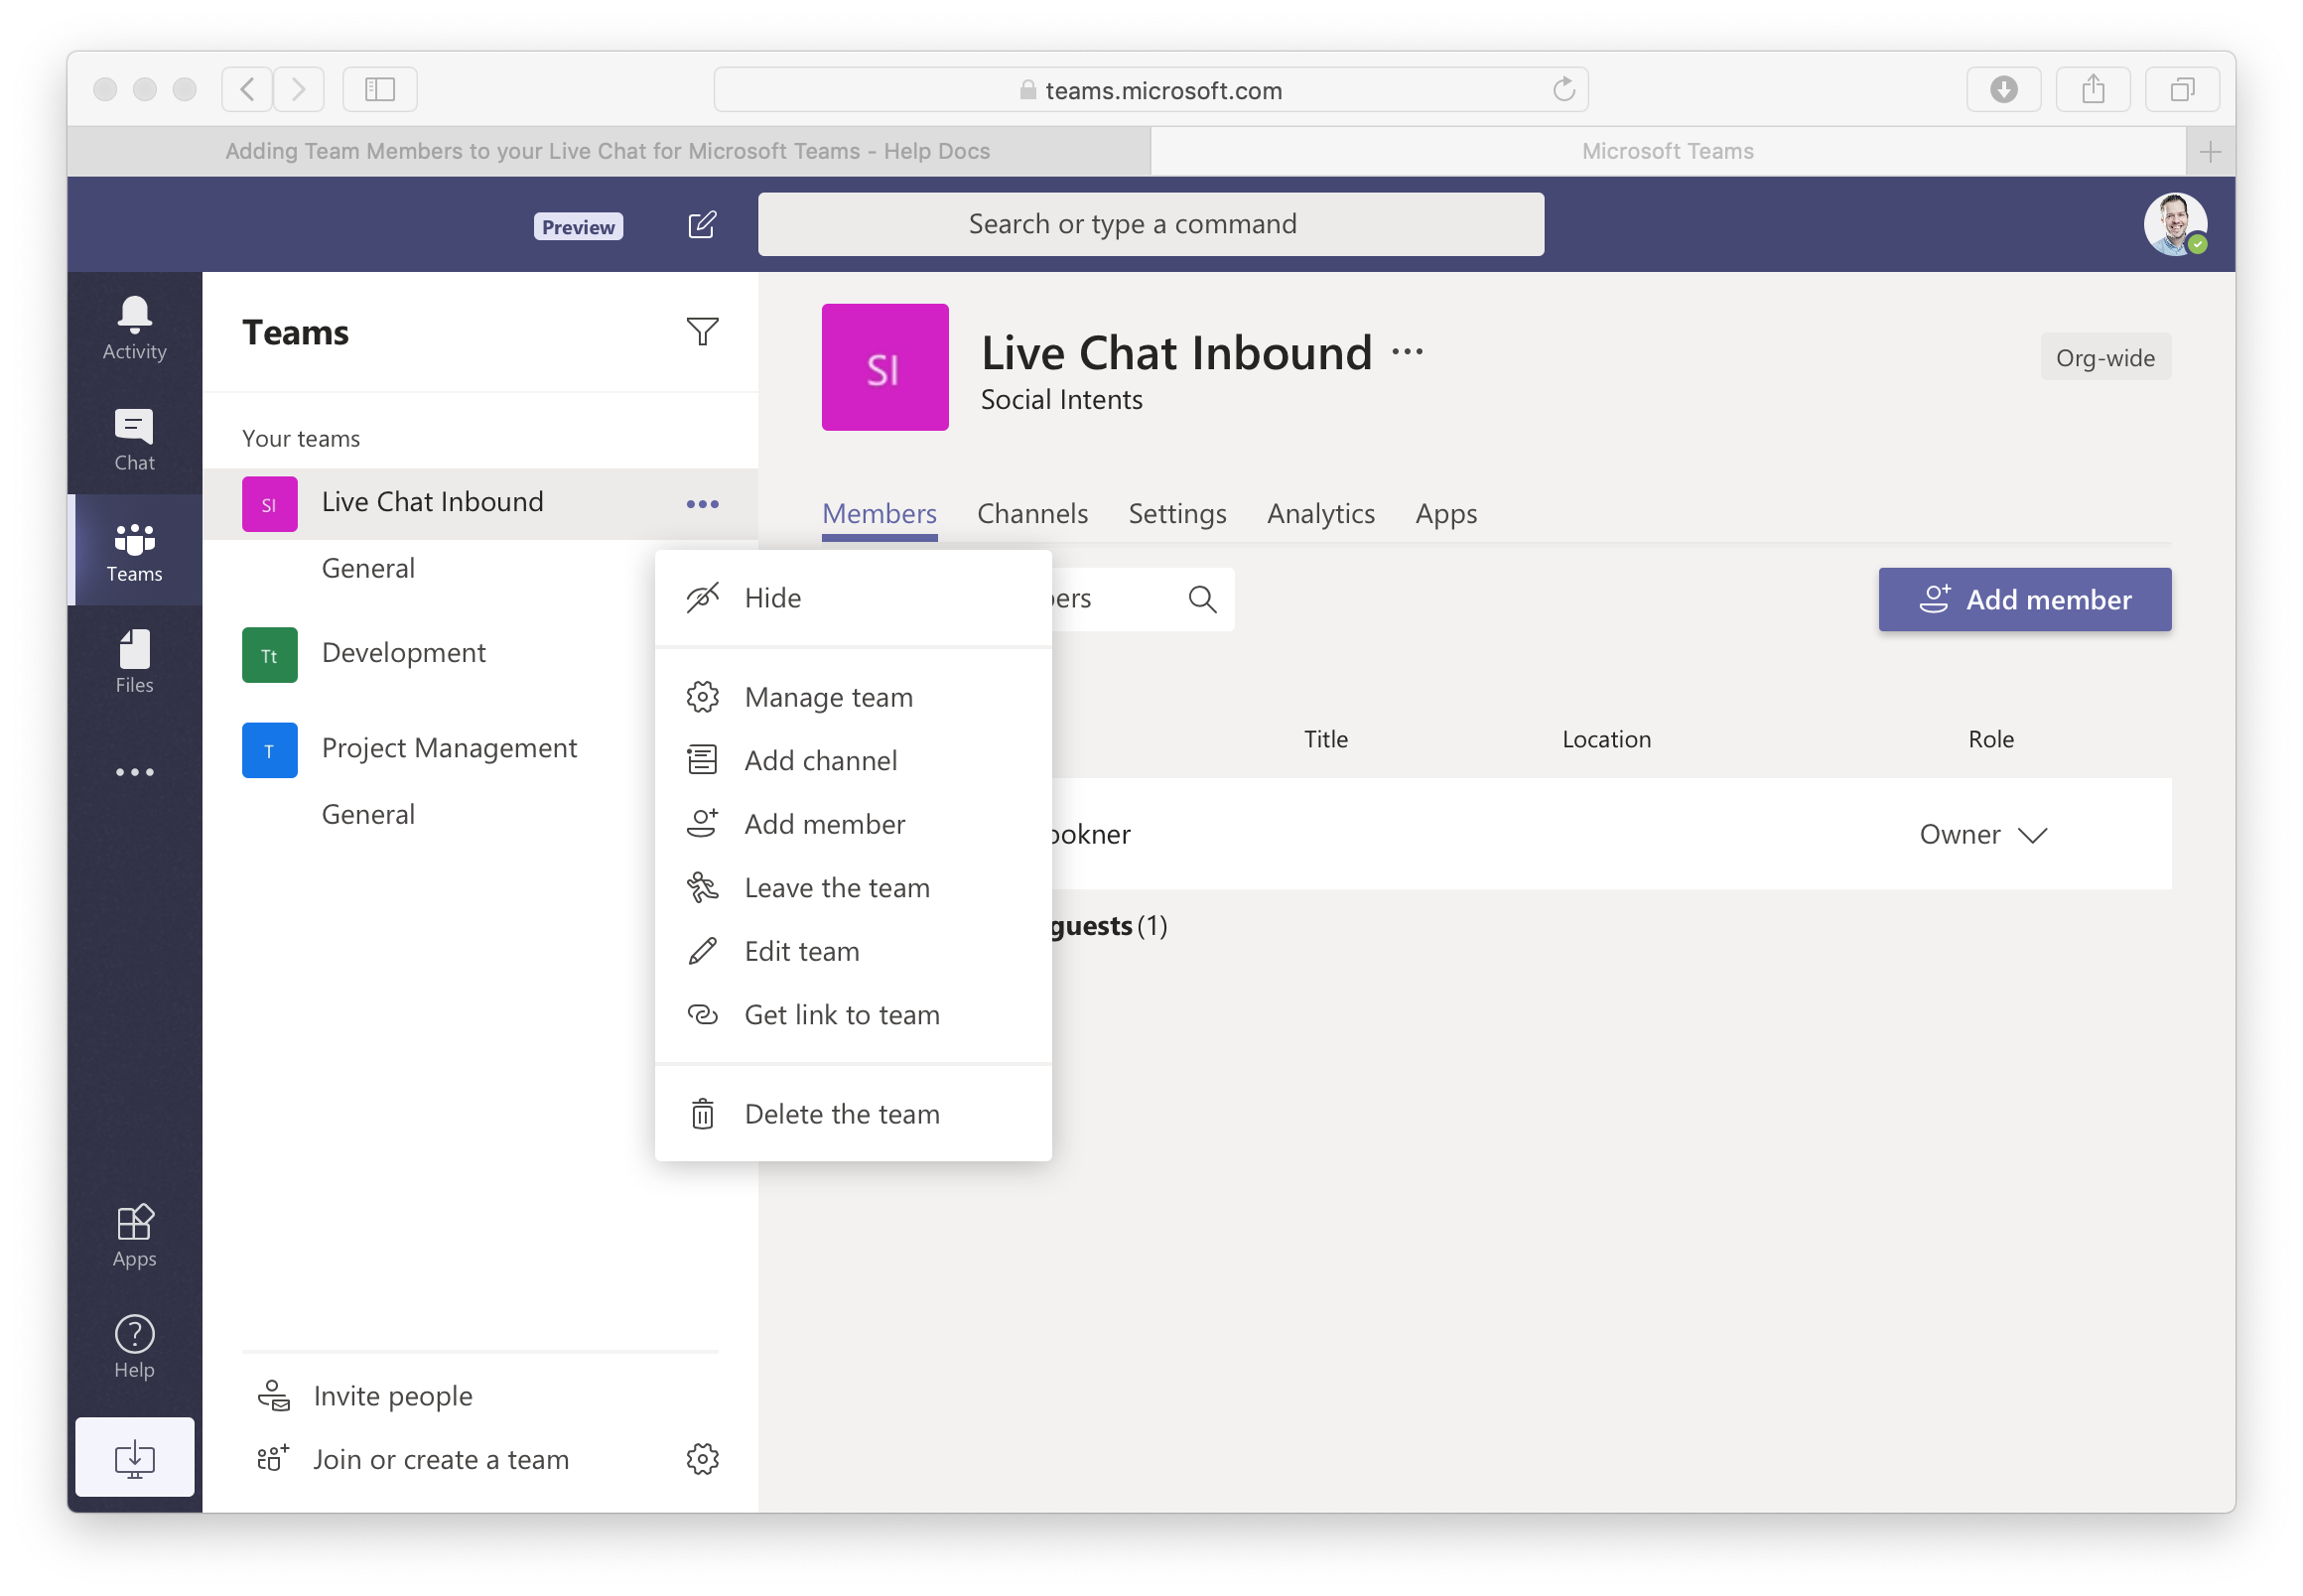This screenshot has width=2303, height=1596.
Task: Open the more apps ellipsis in sidebar
Action: [x=133, y=770]
